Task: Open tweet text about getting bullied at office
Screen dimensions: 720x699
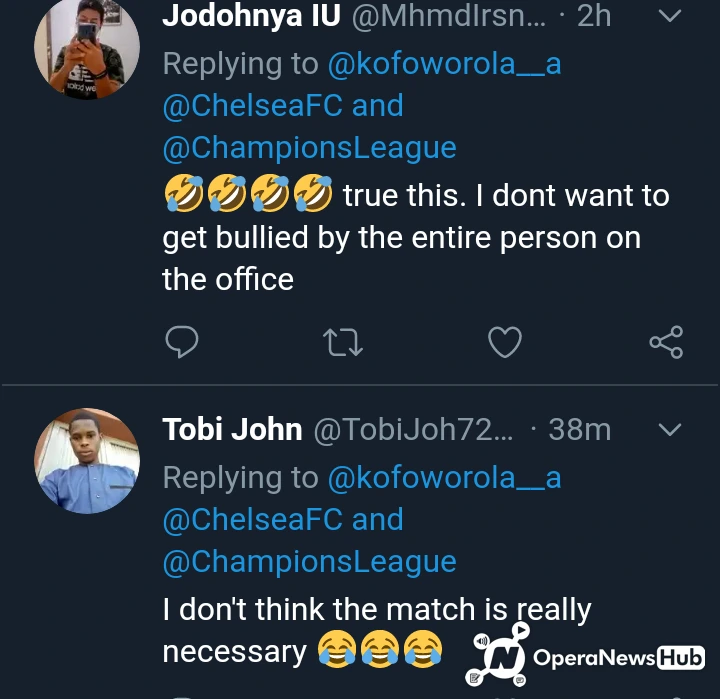Action: (x=400, y=237)
